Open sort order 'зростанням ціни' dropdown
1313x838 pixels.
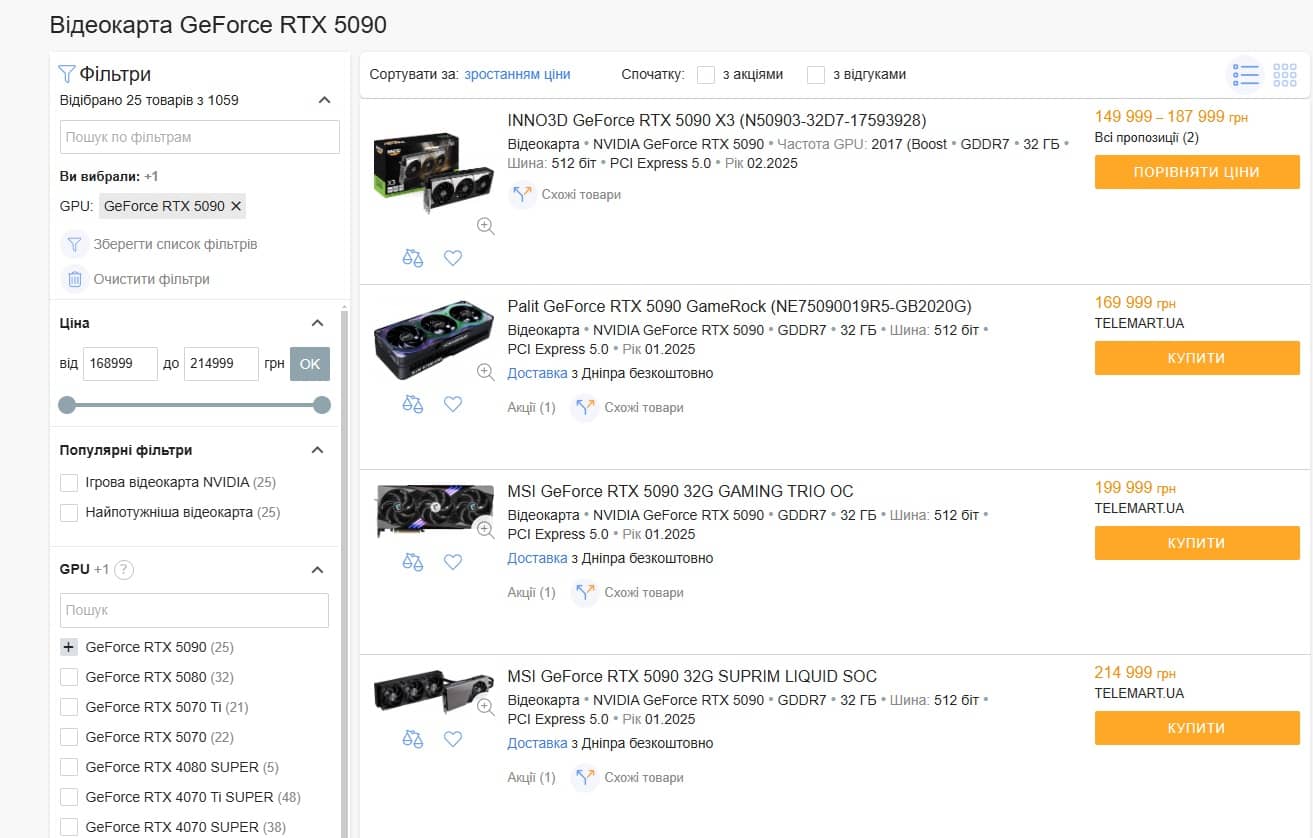(517, 74)
